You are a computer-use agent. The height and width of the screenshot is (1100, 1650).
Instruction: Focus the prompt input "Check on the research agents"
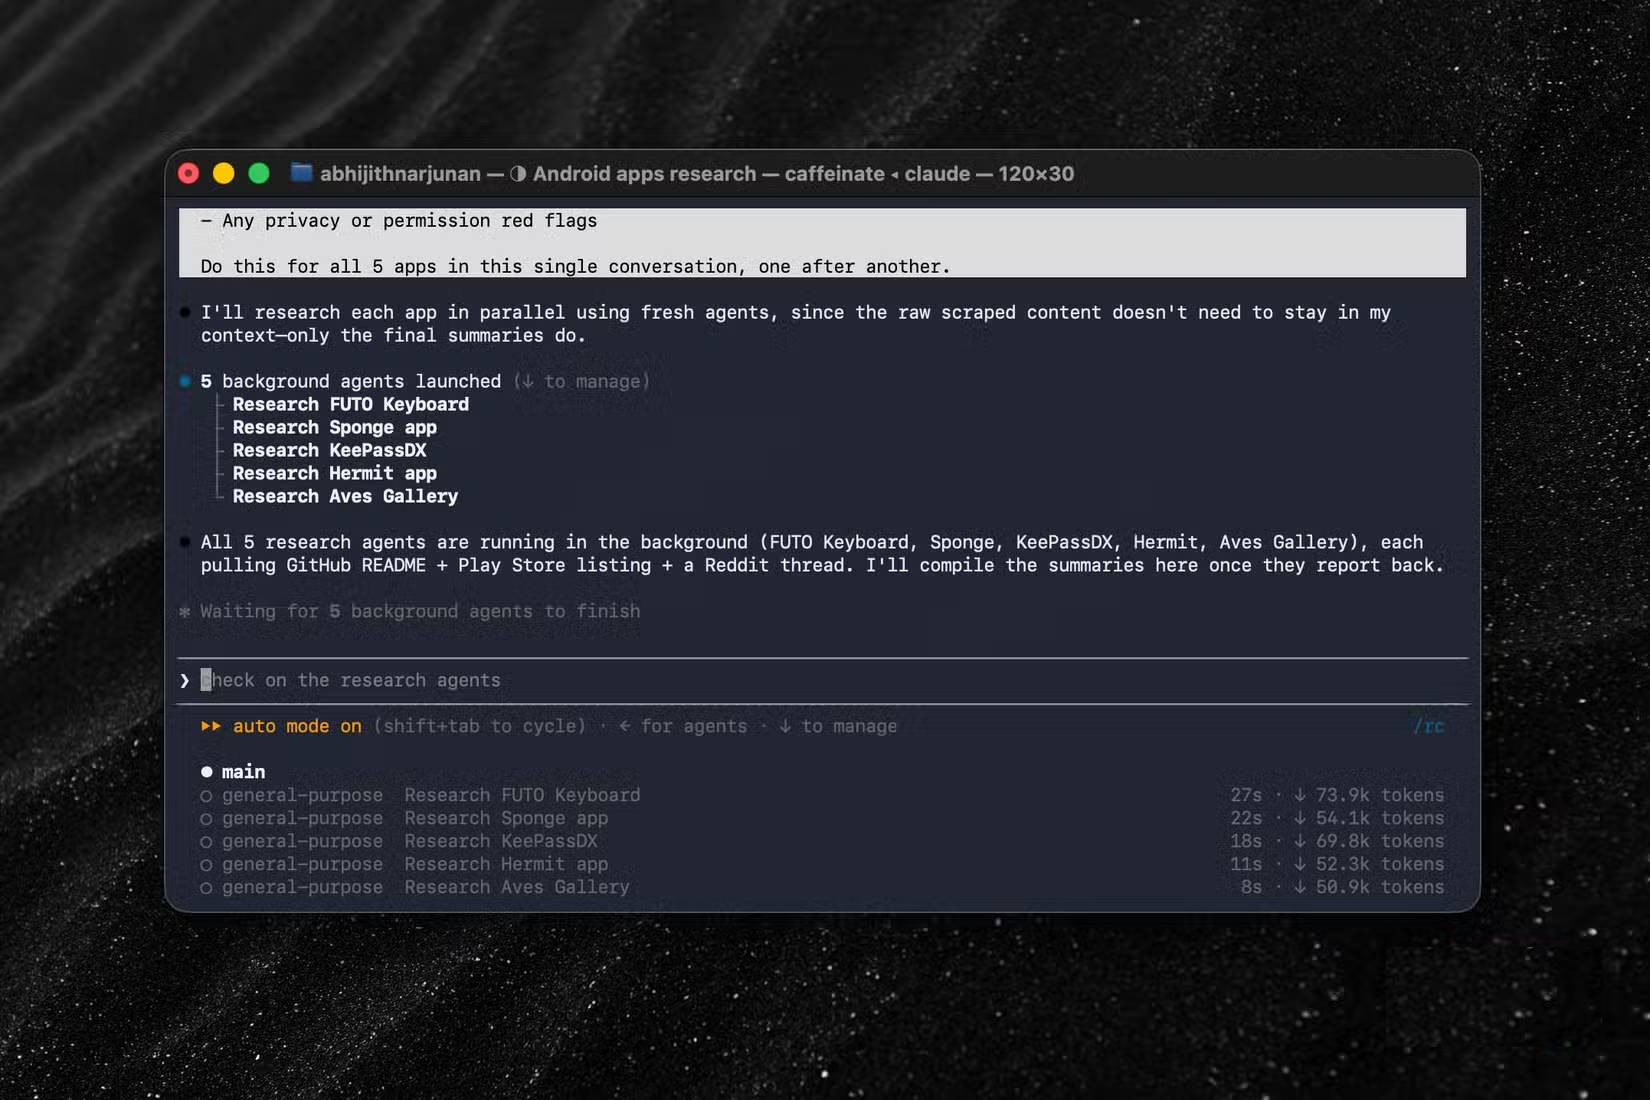click(x=822, y=680)
